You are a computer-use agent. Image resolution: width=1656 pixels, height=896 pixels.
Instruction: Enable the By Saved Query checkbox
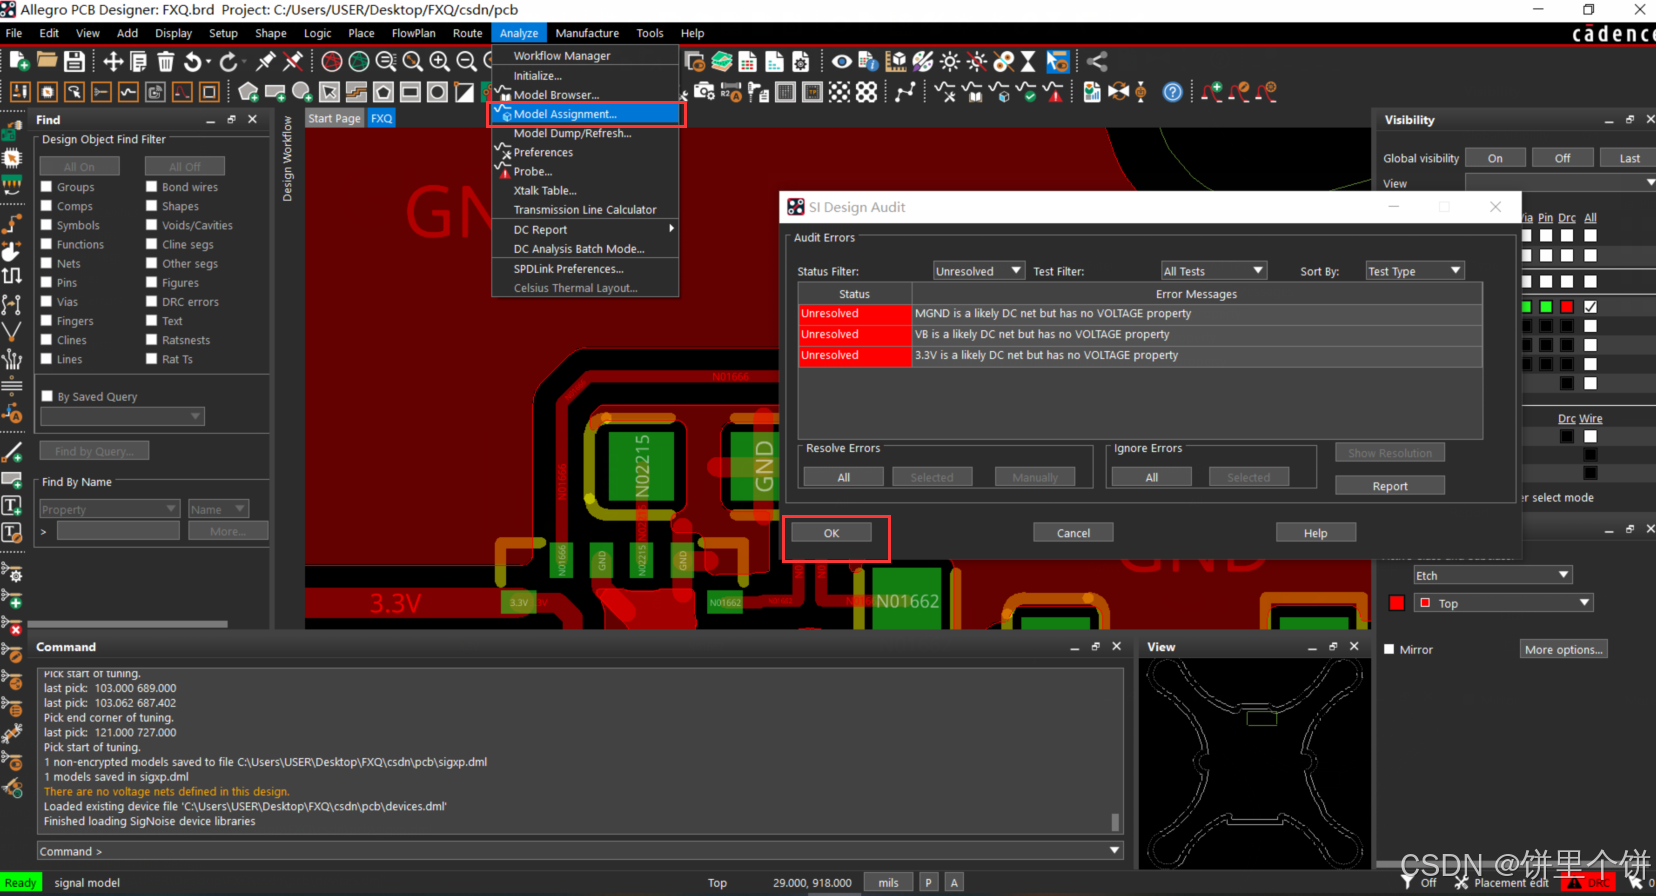pyautogui.click(x=47, y=396)
